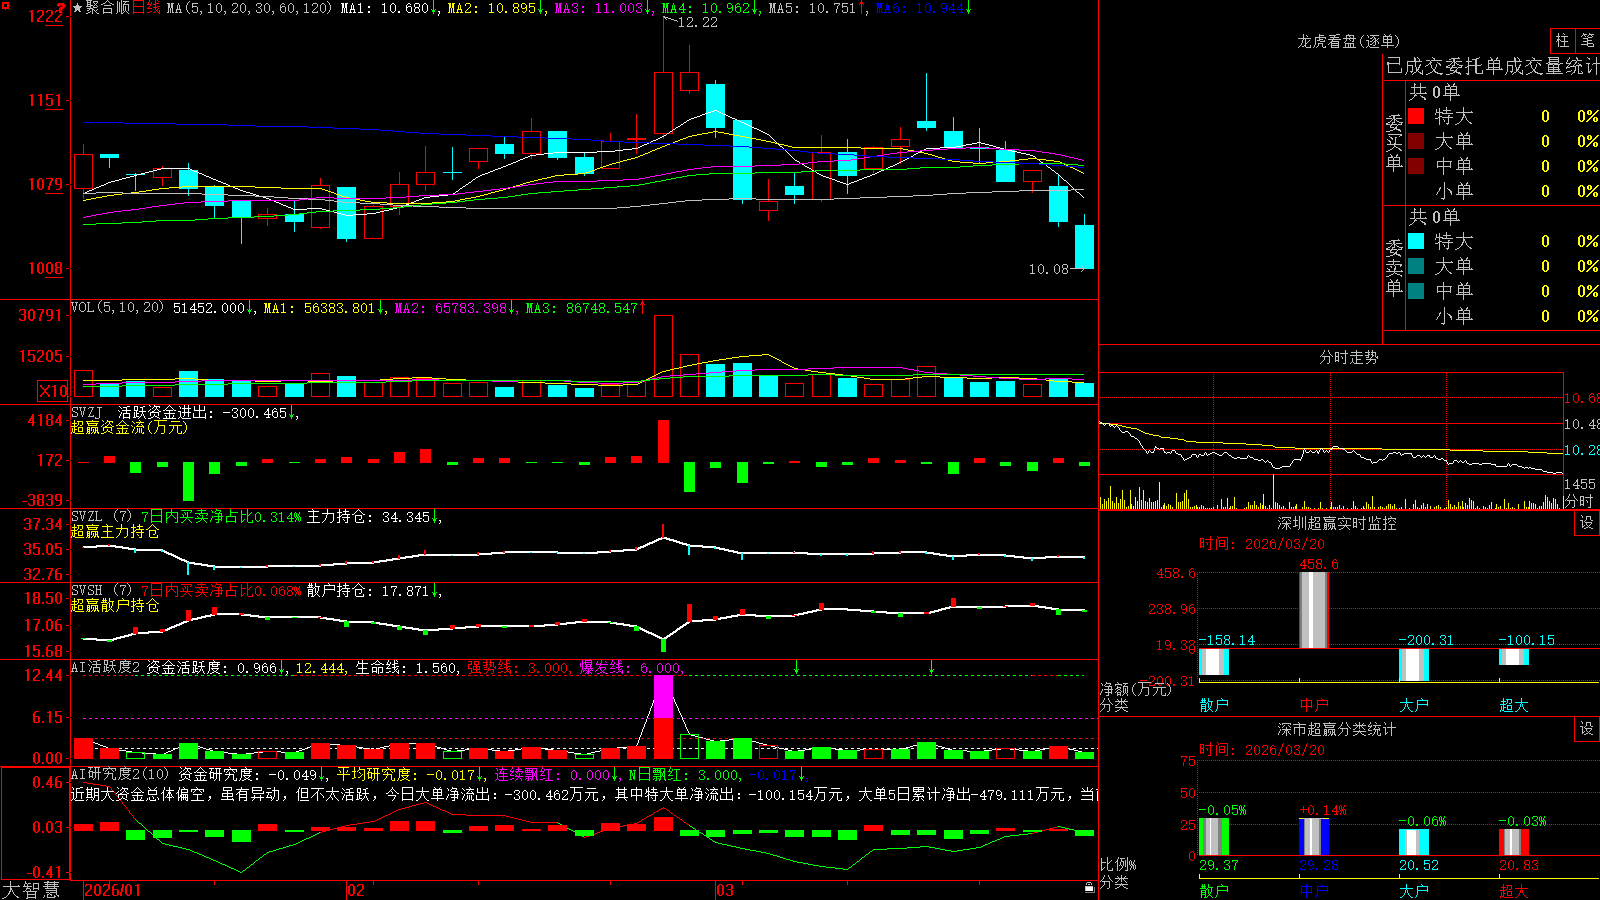Toggle the 笔 tick display button
Viewport: 1600px width, 900px height.
click(x=1587, y=41)
